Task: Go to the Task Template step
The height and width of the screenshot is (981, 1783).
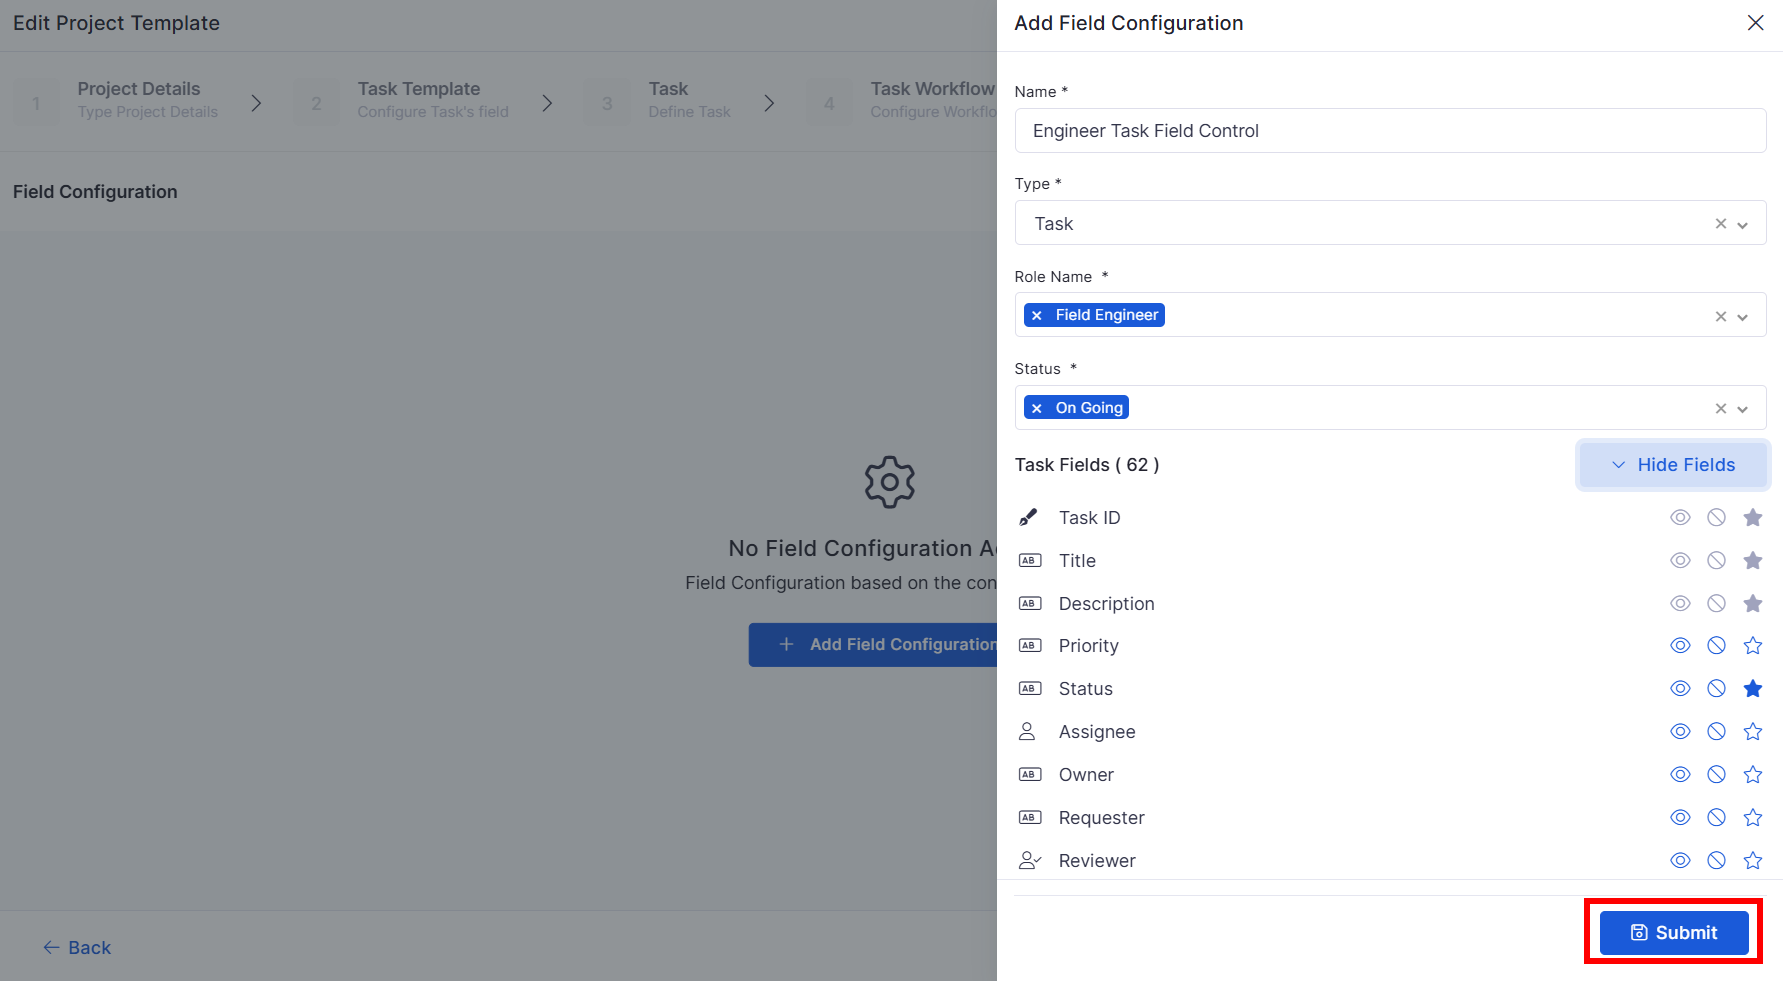Action: point(419,99)
